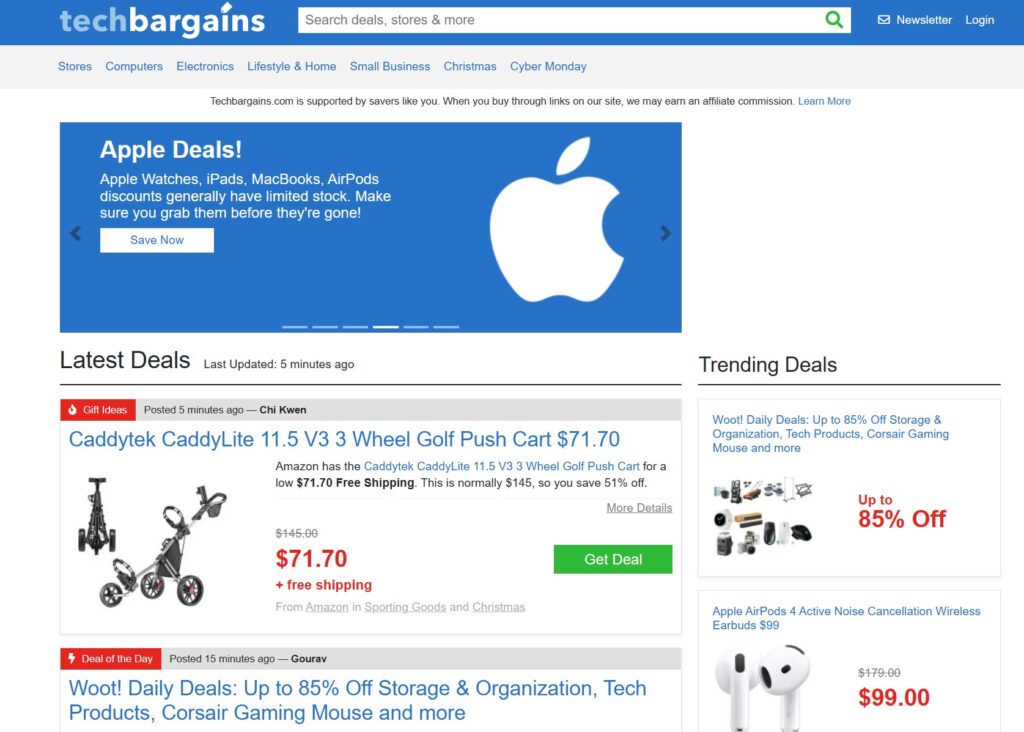Expand More Details for golf cart deal

(639, 507)
